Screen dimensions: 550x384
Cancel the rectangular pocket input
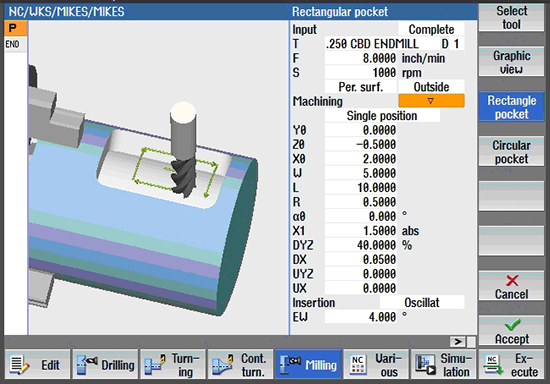click(511, 286)
